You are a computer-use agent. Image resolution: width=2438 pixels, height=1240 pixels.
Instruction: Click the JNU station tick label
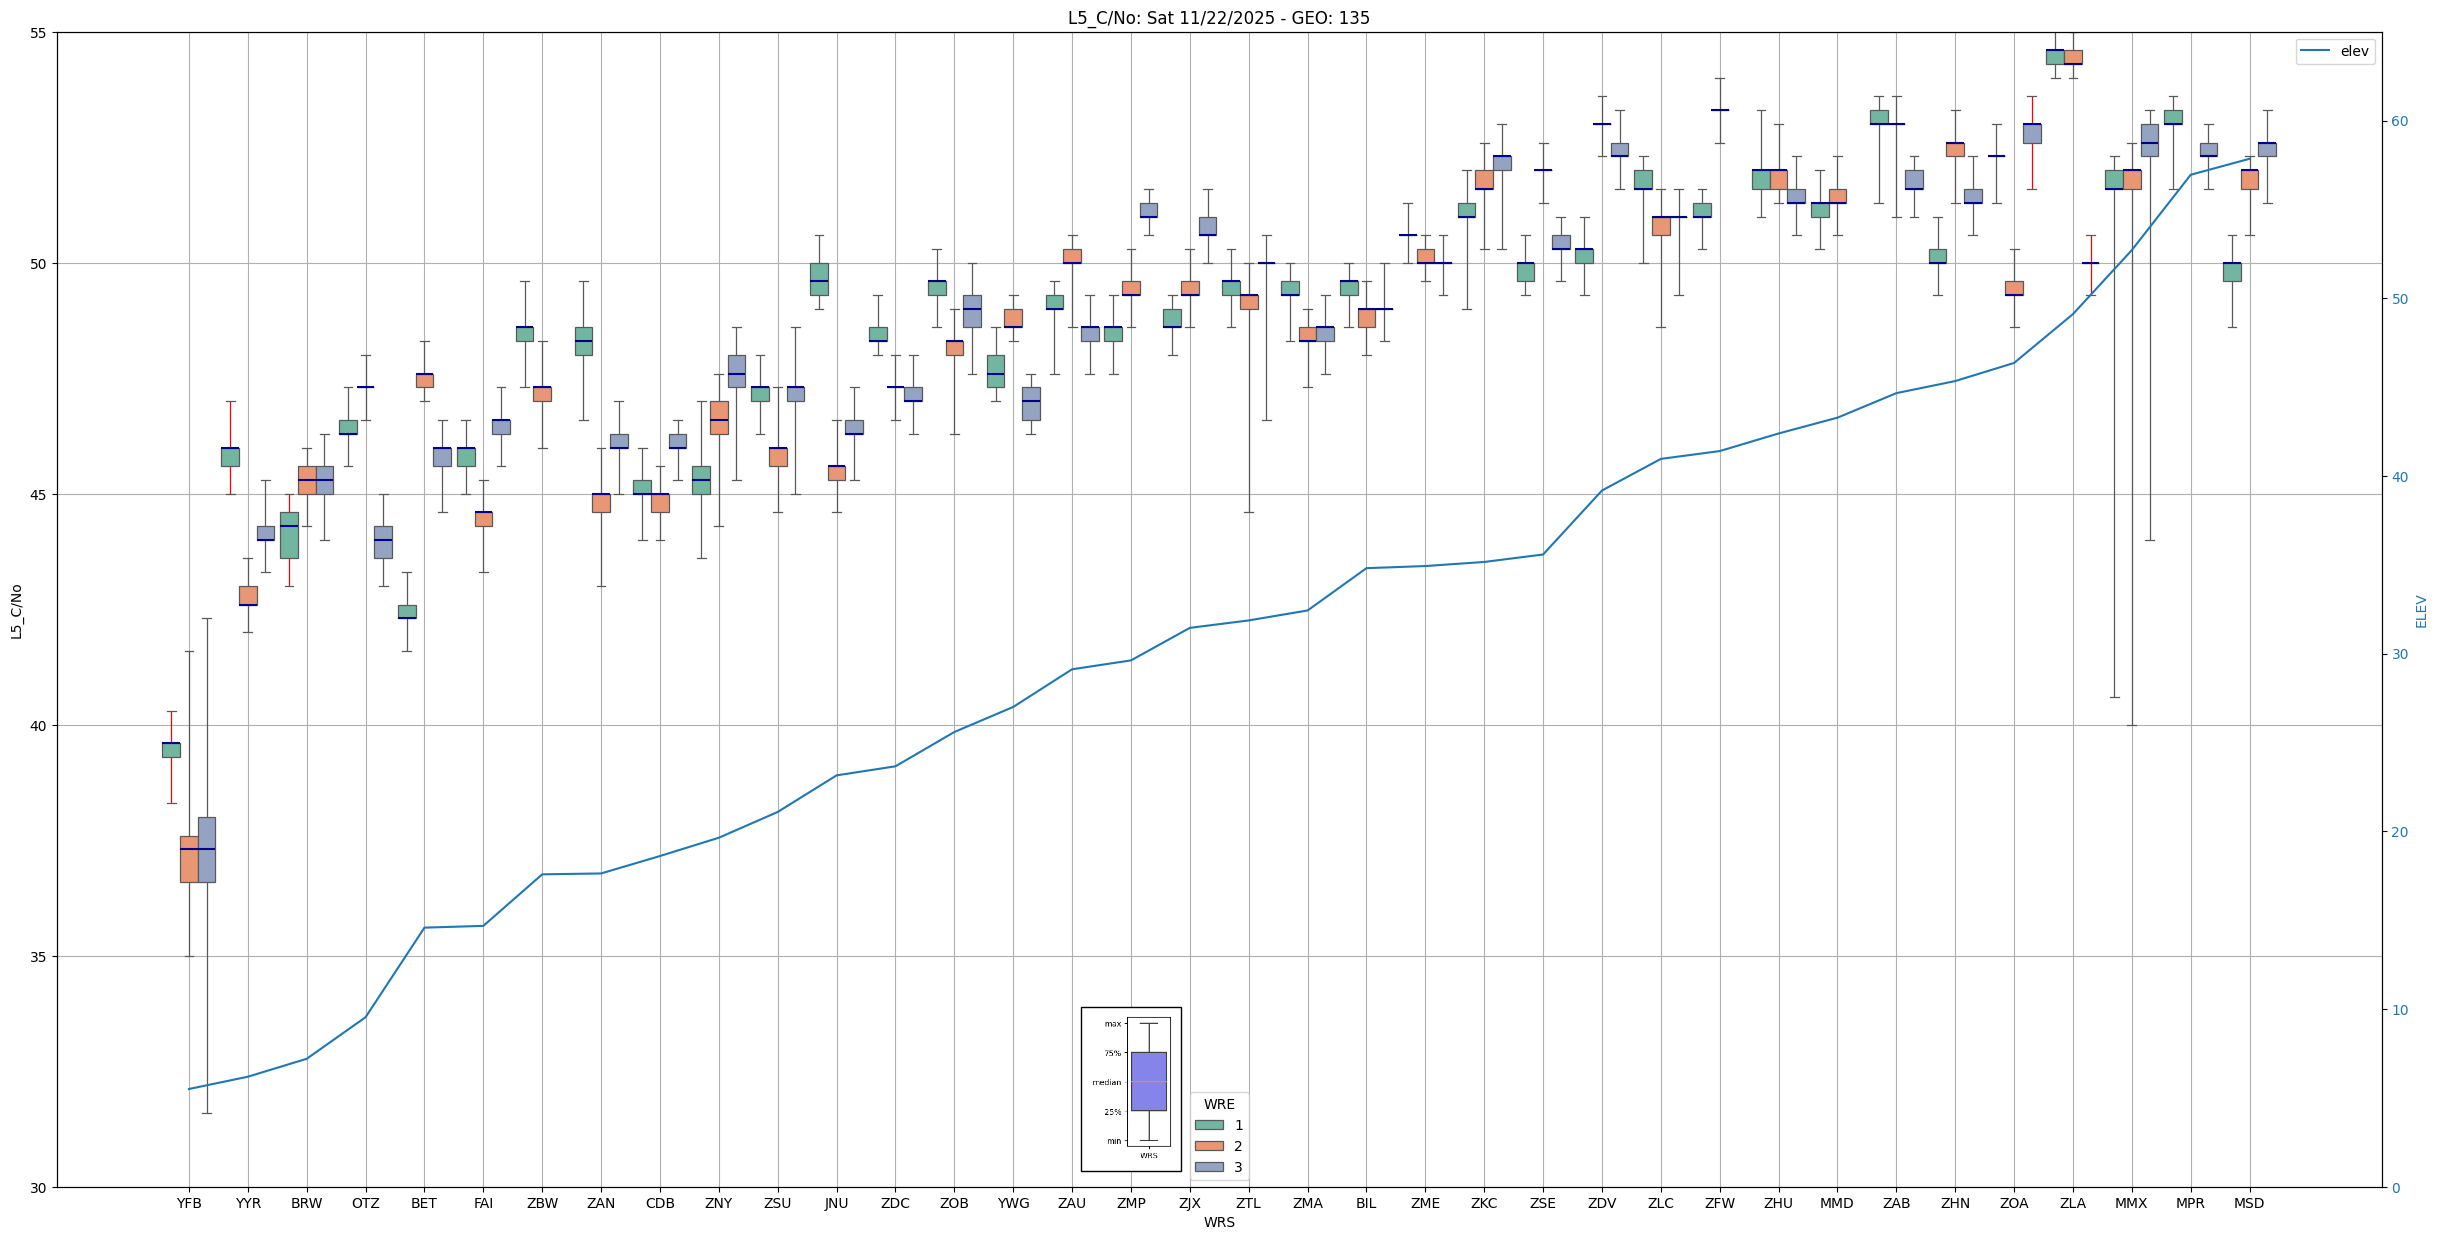836,1203
